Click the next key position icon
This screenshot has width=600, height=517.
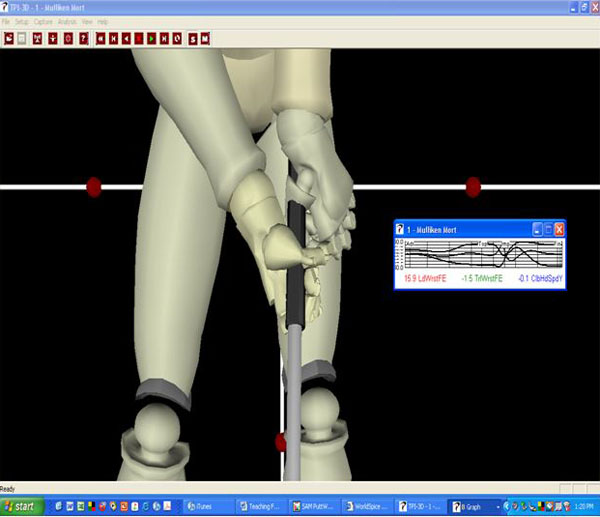click(x=164, y=39)
